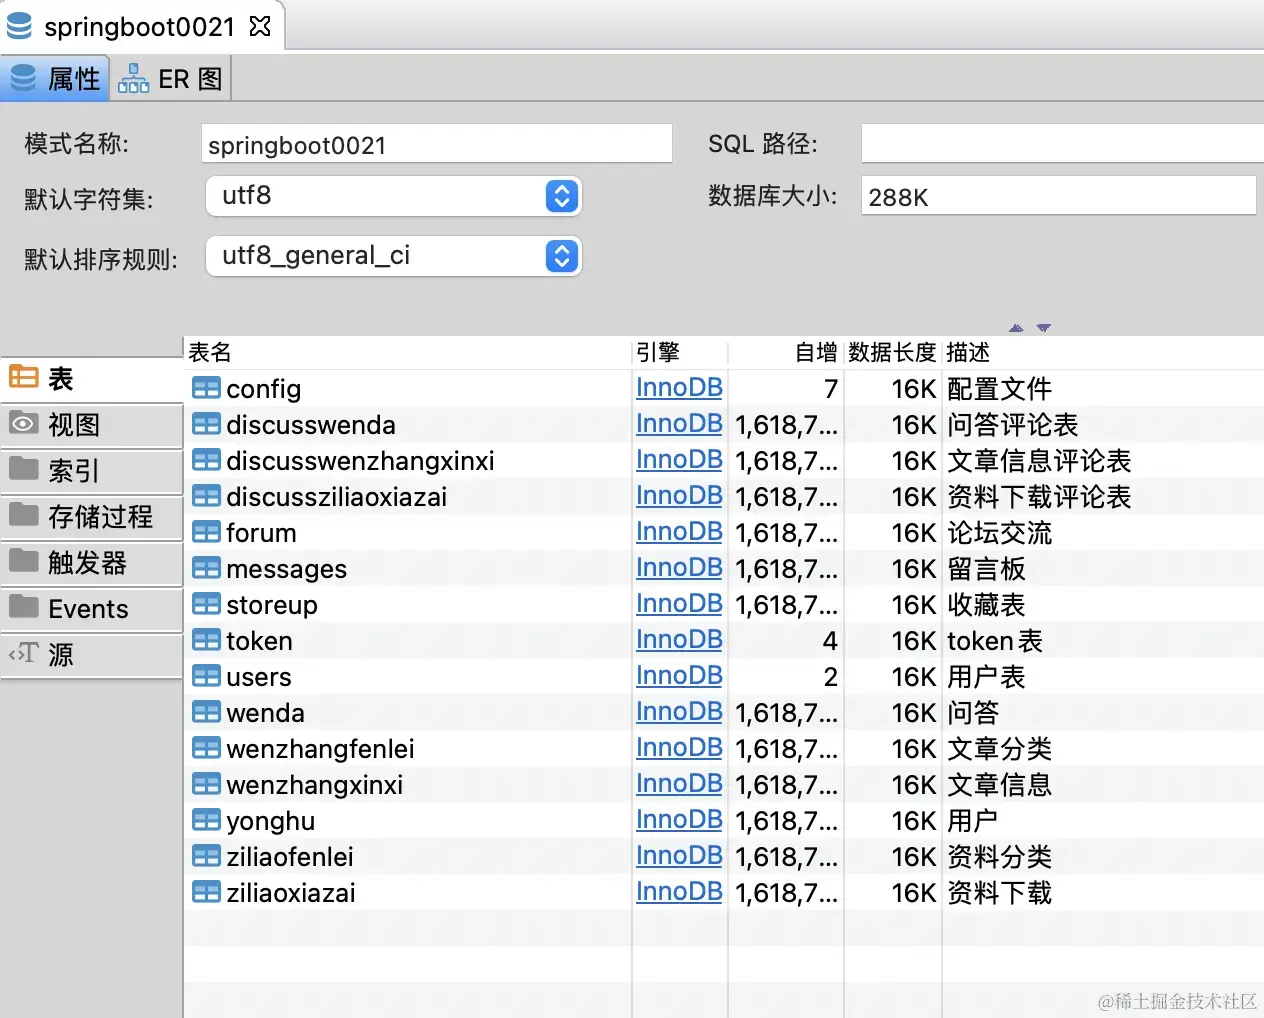Click the forum table icon
The width and height of the screenshot is (1264, 1018).
[206, 532]
